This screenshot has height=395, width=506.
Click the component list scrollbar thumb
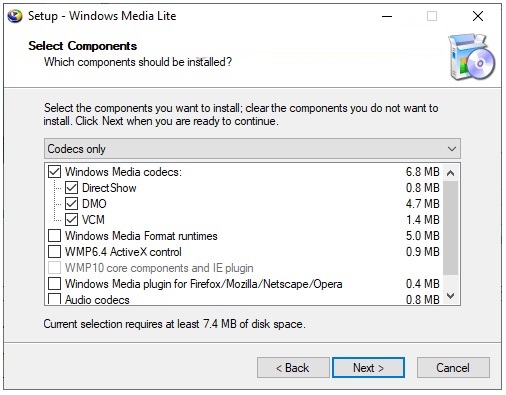(451, 228)
